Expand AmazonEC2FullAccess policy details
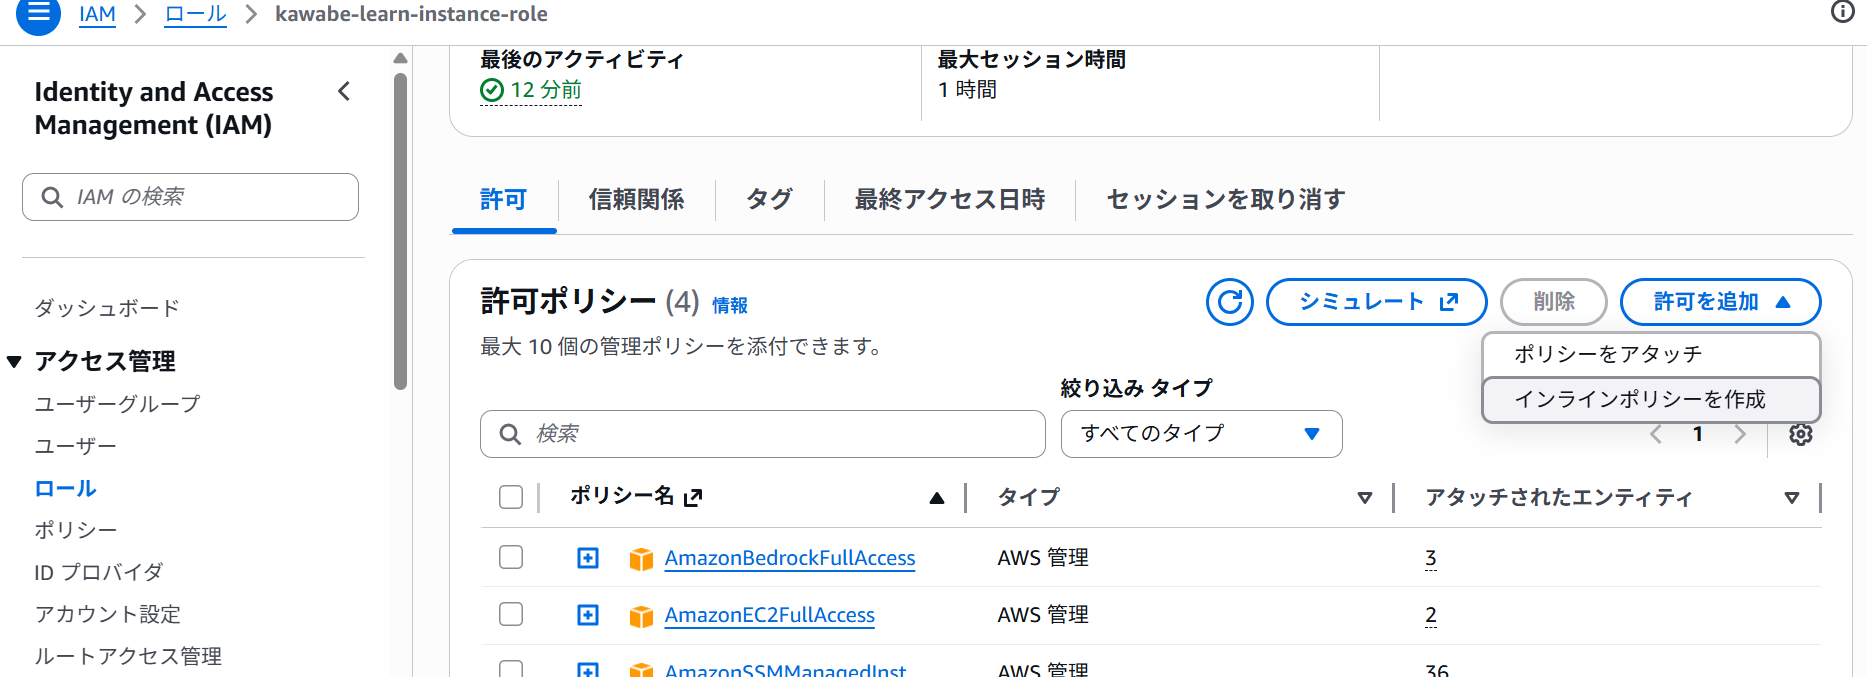The image size is (1867, 677). pyautogui.click(x=588, y=615)
